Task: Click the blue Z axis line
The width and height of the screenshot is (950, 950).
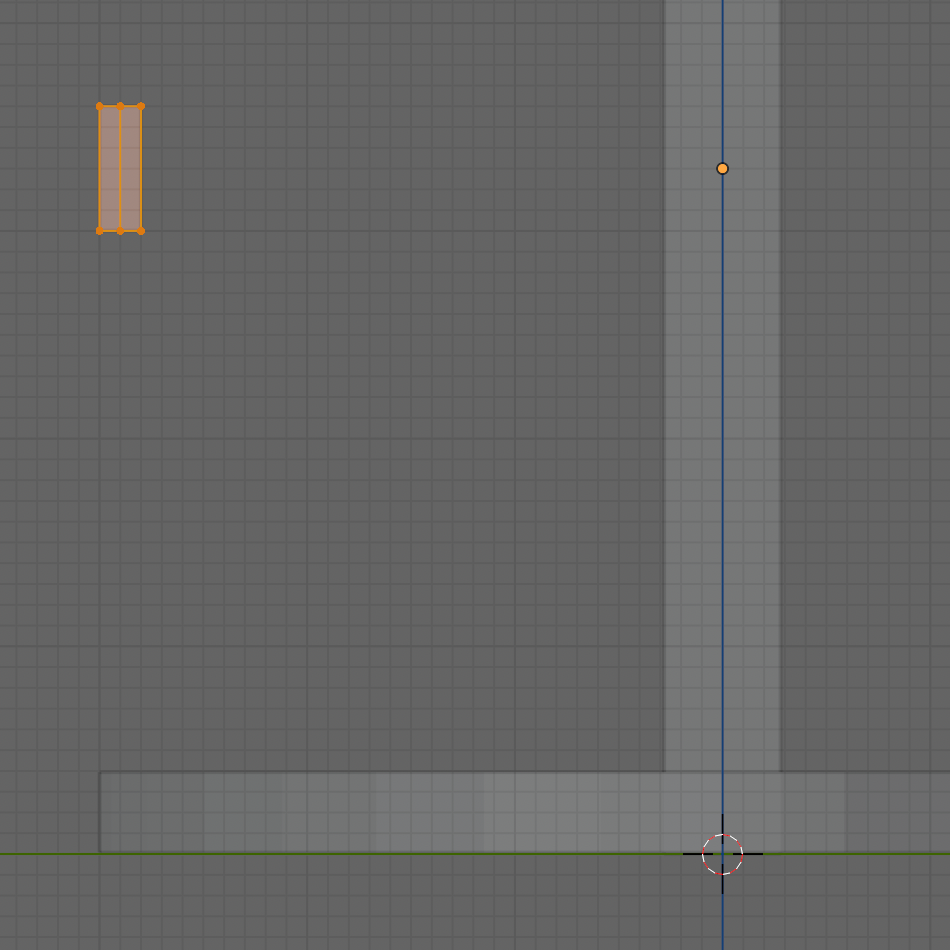Action: click(x=723, y=500)
